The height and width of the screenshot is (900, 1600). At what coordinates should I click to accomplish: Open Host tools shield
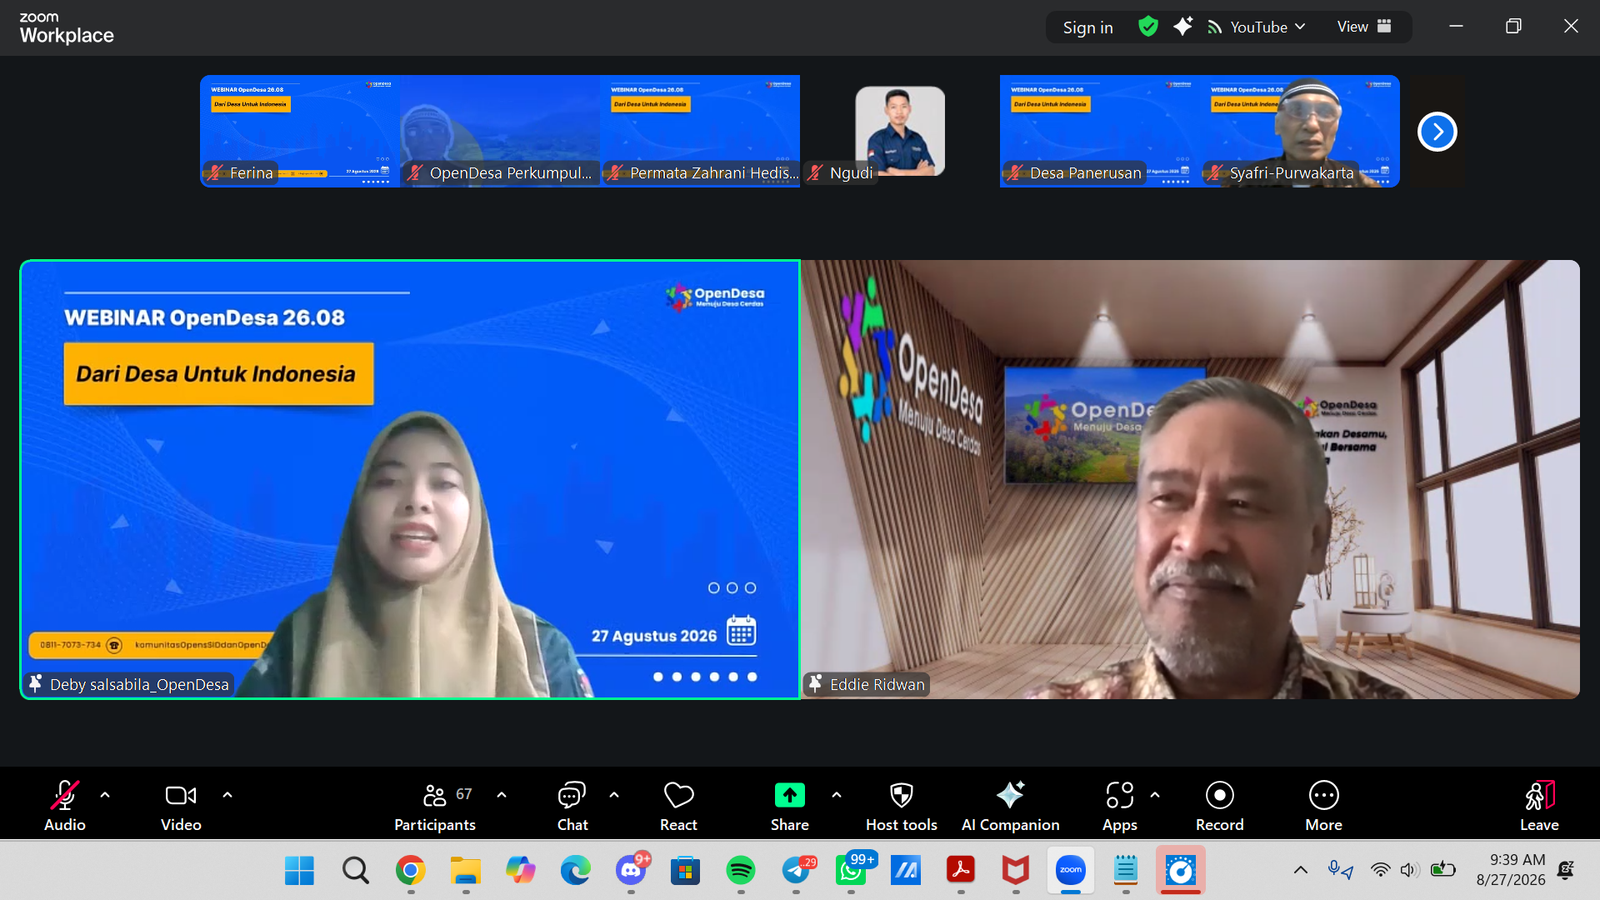901,805
